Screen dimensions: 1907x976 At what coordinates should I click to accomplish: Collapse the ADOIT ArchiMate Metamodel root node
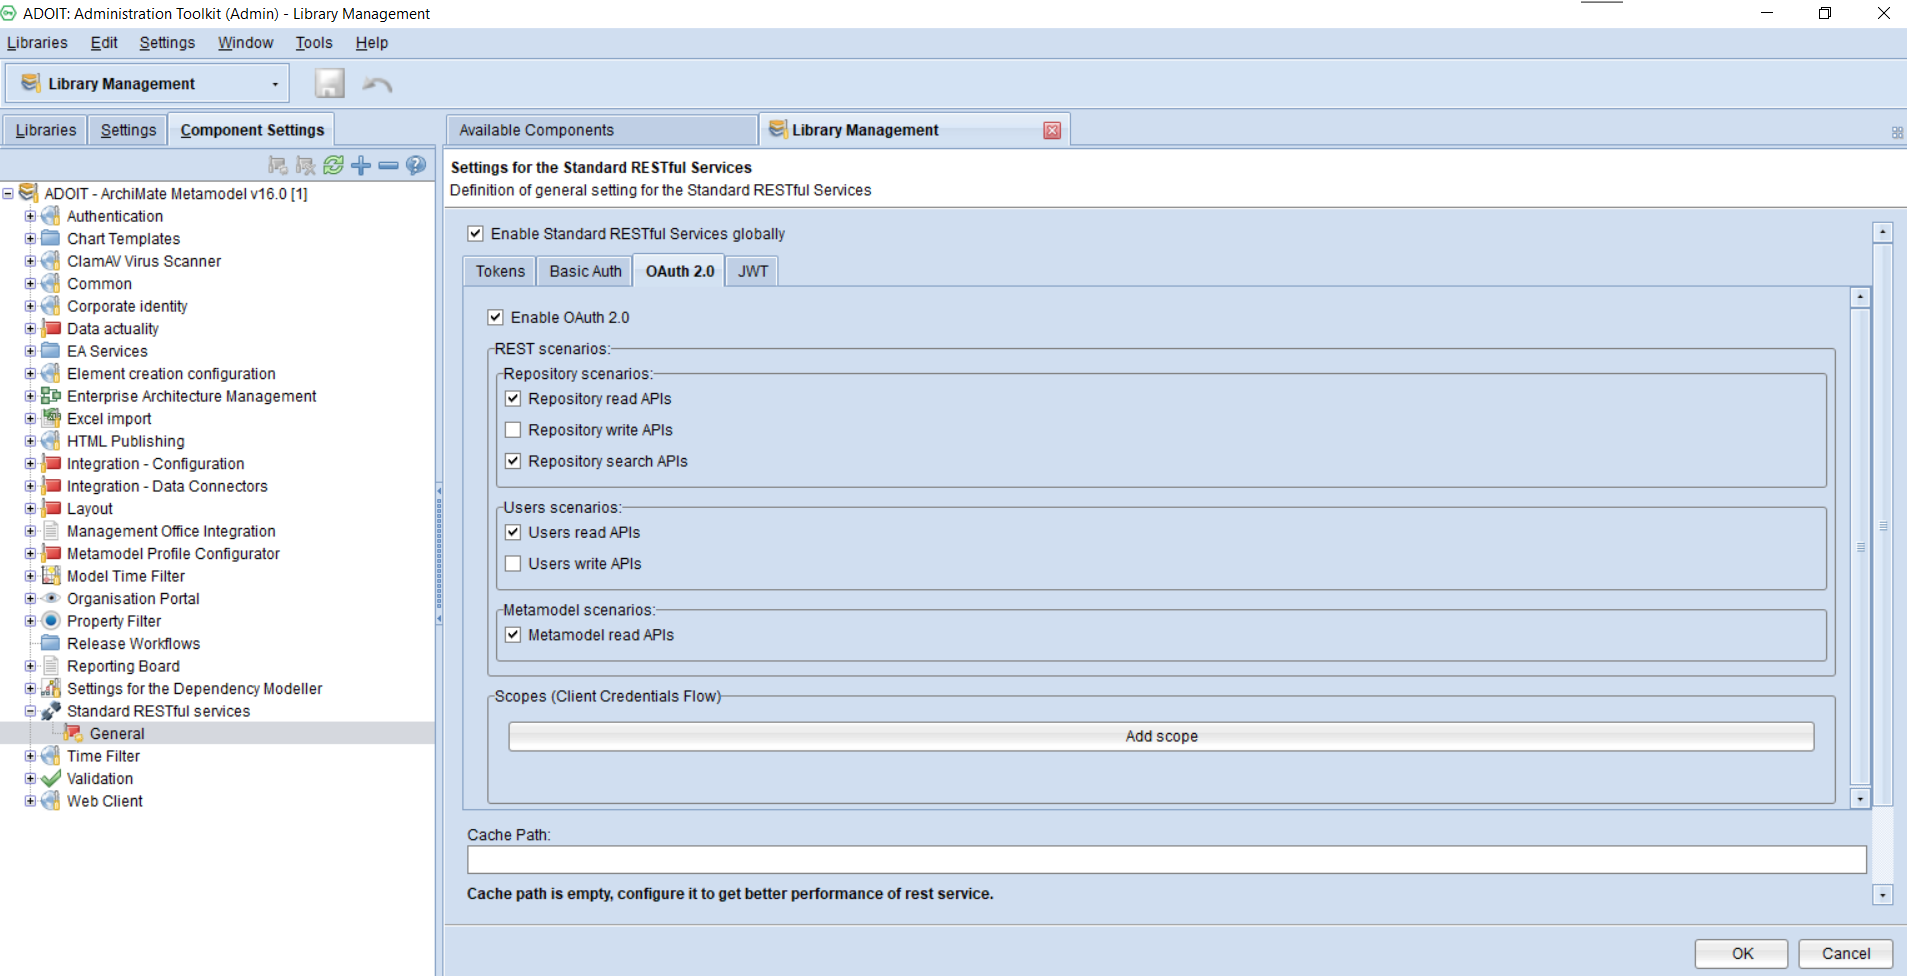pos(8,193)
